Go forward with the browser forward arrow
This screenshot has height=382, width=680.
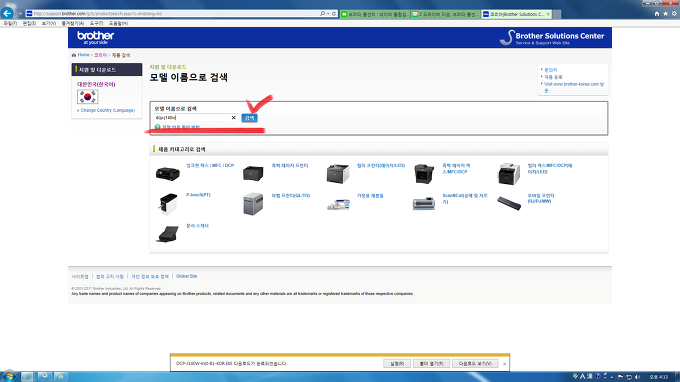19,14
